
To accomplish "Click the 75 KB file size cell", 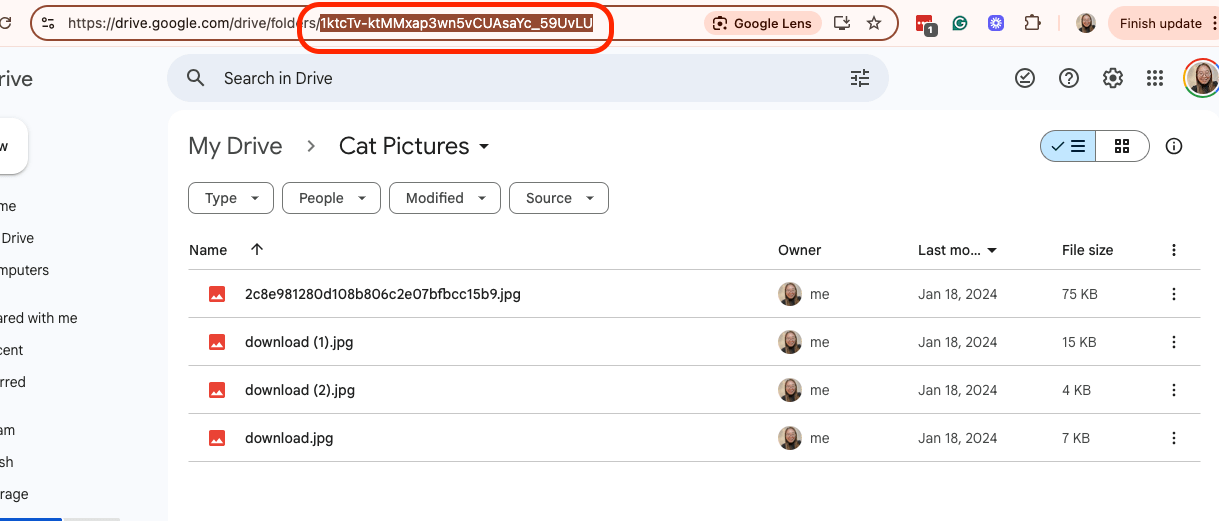I will (1079, 294).
